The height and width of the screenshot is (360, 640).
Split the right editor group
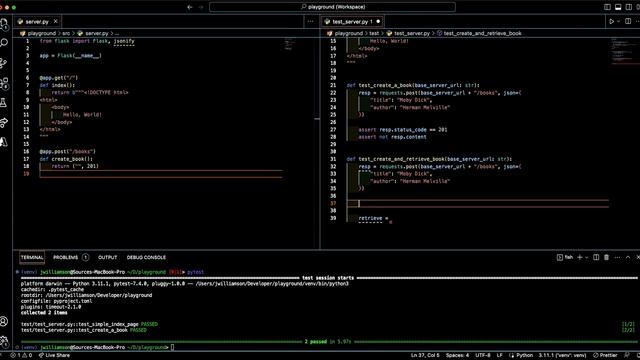tap(628, 21)
